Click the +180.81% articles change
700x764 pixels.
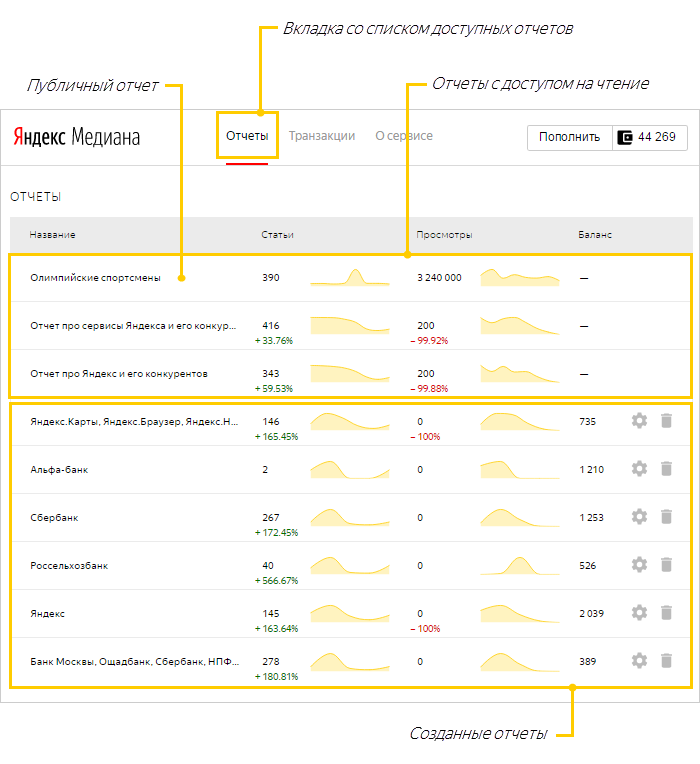[276, 677]
